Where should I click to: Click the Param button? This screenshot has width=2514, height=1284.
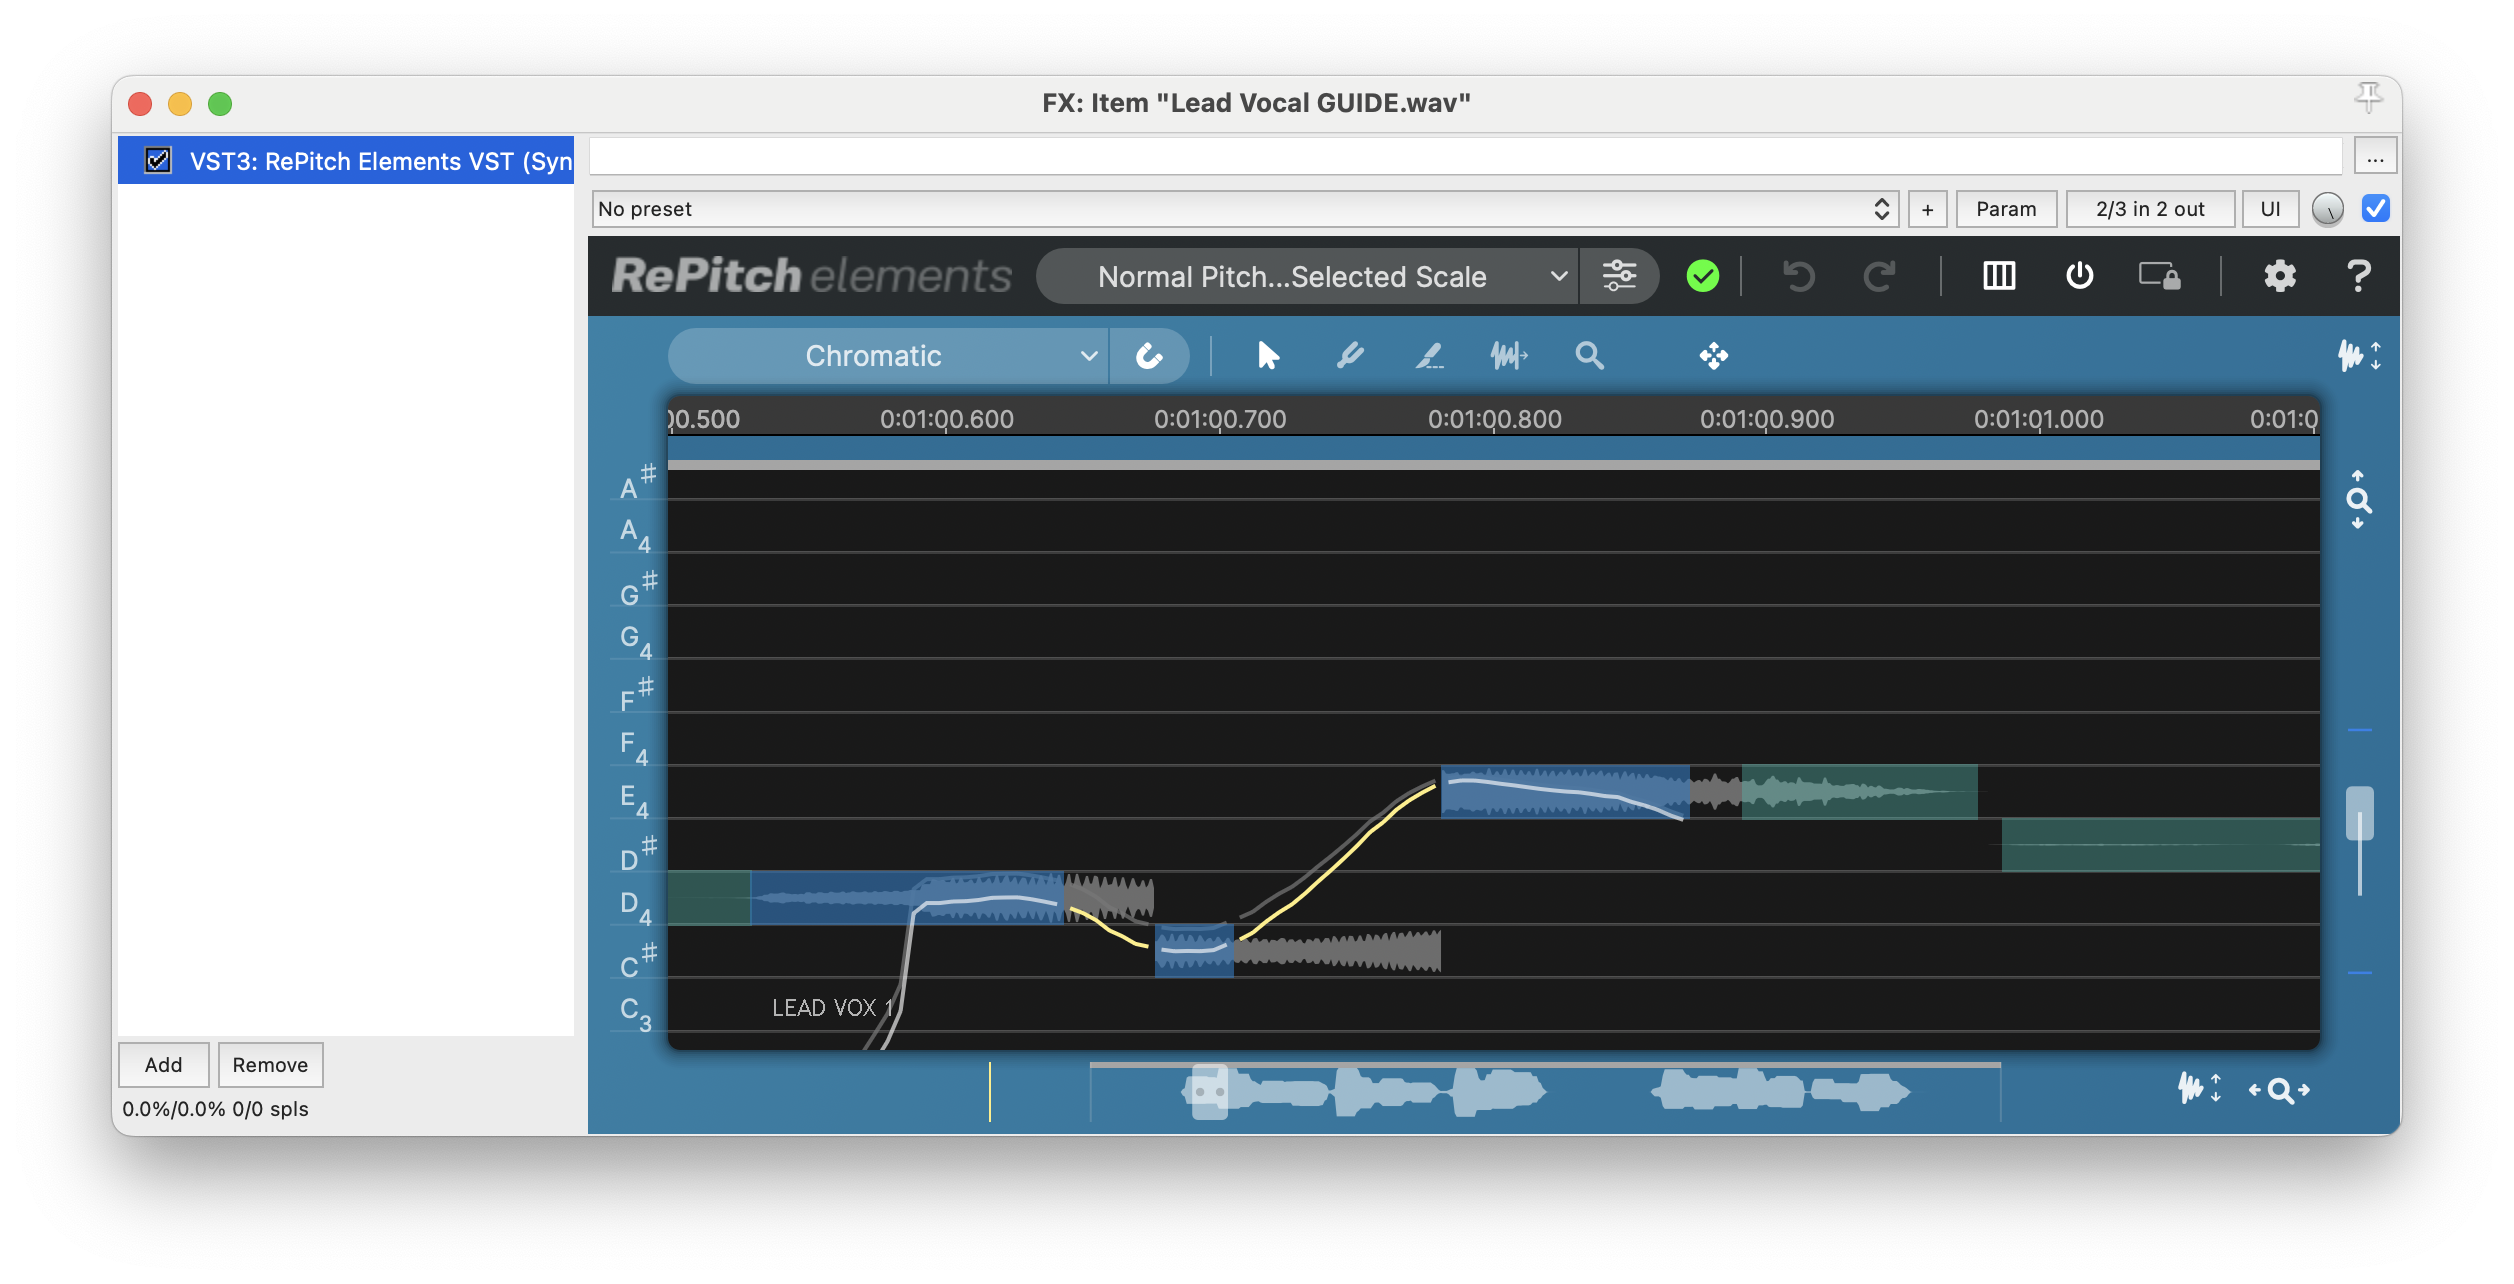2005,209
